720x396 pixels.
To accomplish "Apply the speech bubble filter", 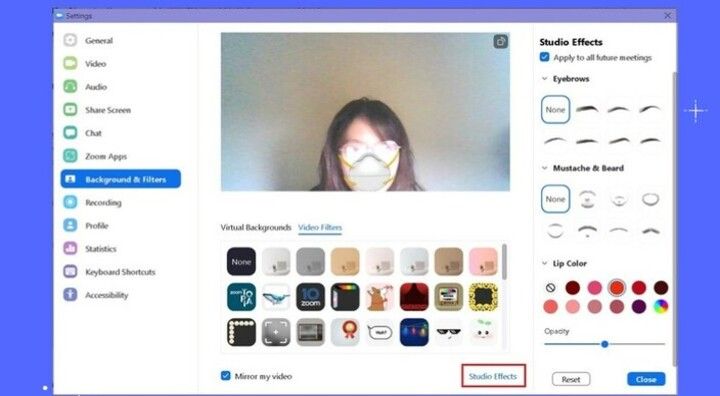I will 380,332.
